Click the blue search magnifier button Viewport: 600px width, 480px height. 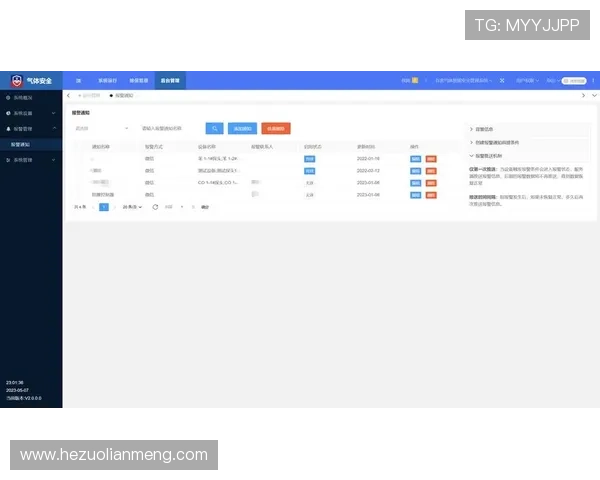[x=214, y=128]
